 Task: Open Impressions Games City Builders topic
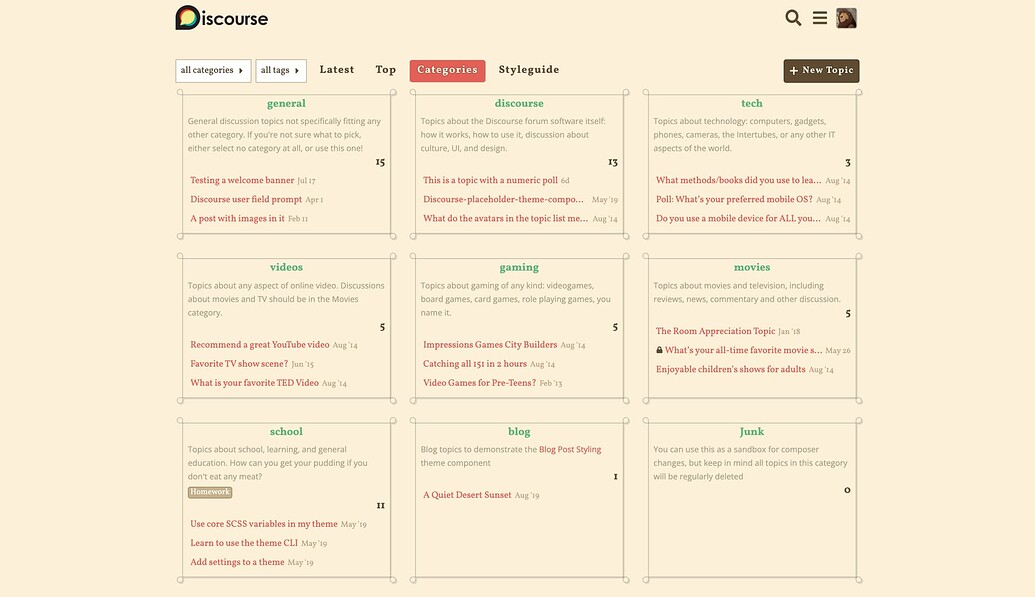[490, 345]
